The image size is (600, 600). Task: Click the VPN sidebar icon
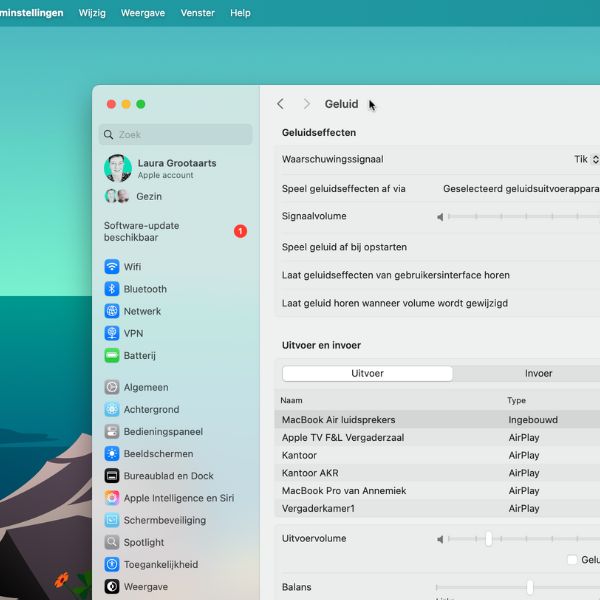point(112,333)
